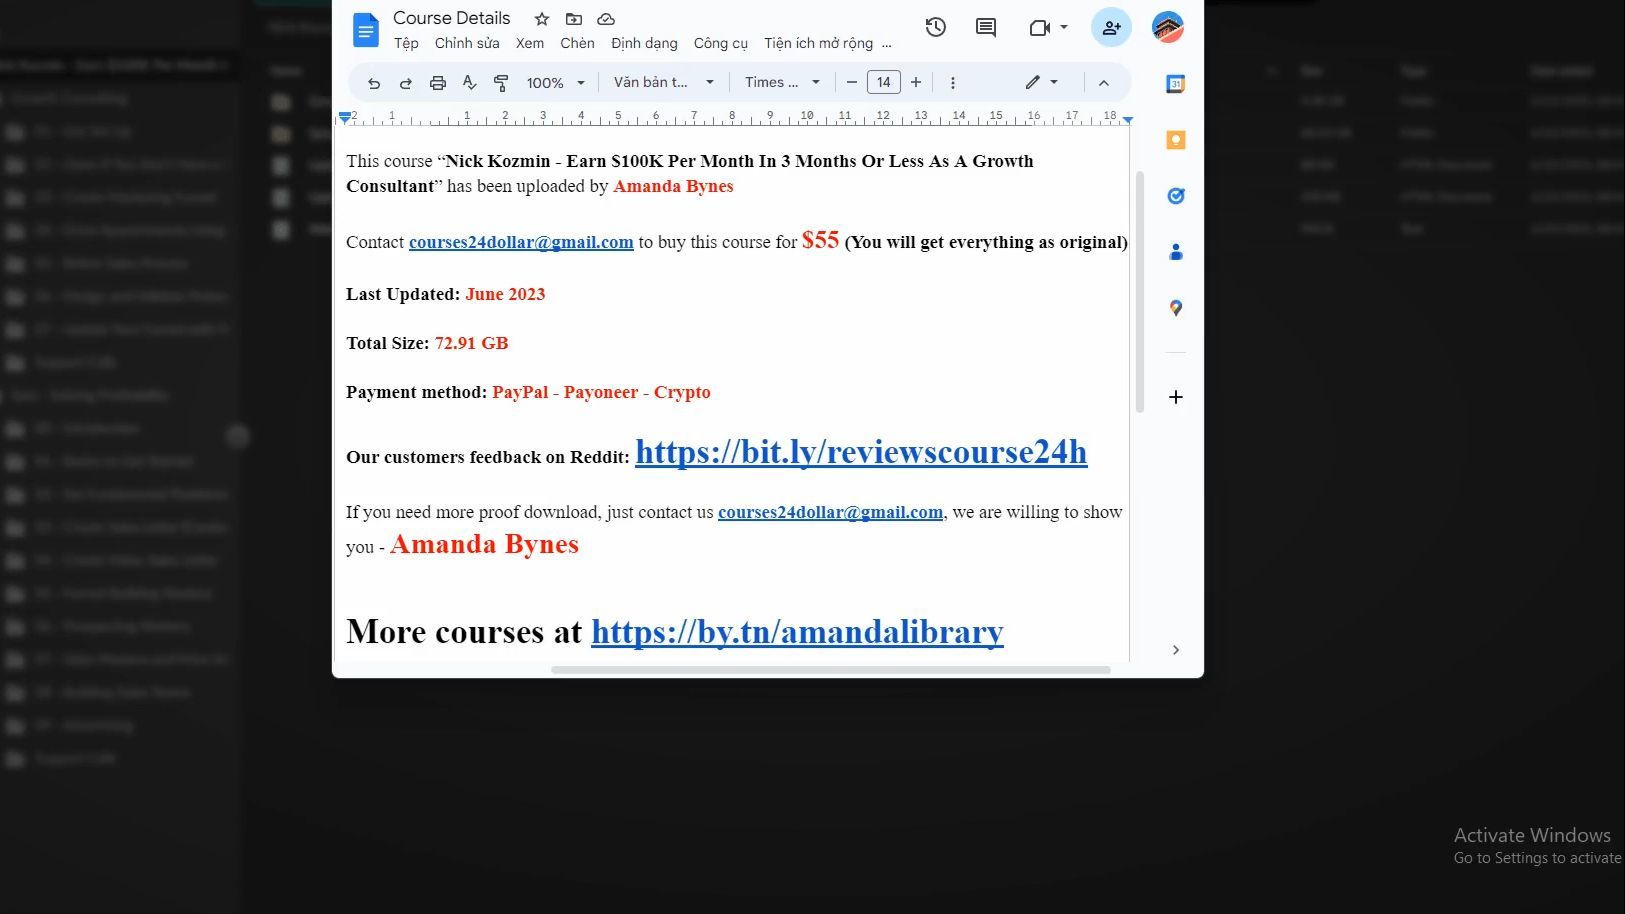Open Google Keep side panel icon
Viewport: 1625px width, 914px height.
(x=1176, y=140)
